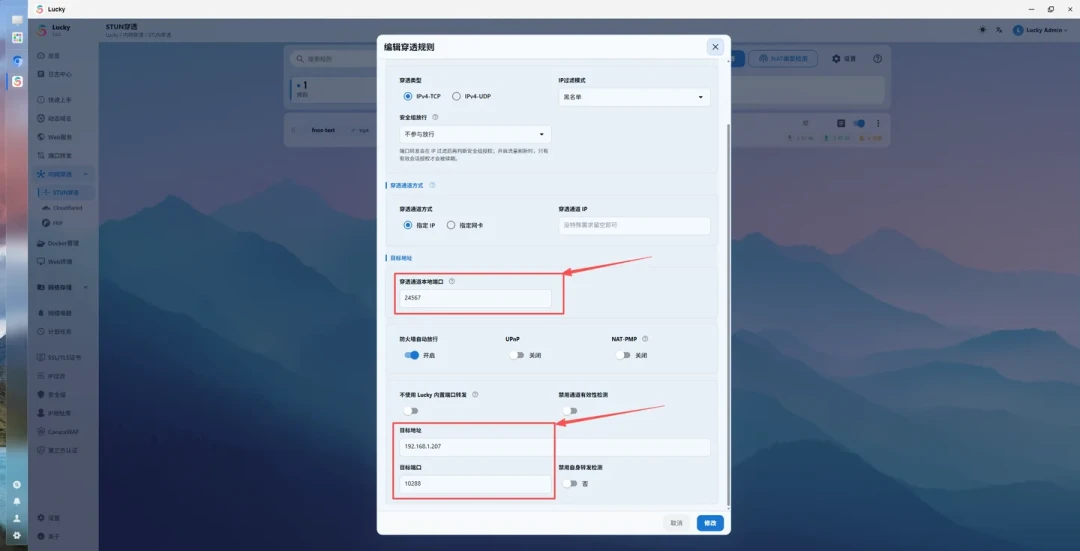Click the local port field showing 24567
1080x551 pixels.
[x=475, y=298]
